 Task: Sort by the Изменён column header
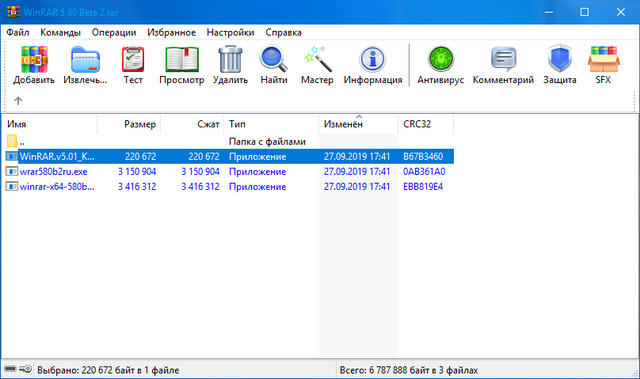point(358,124)
